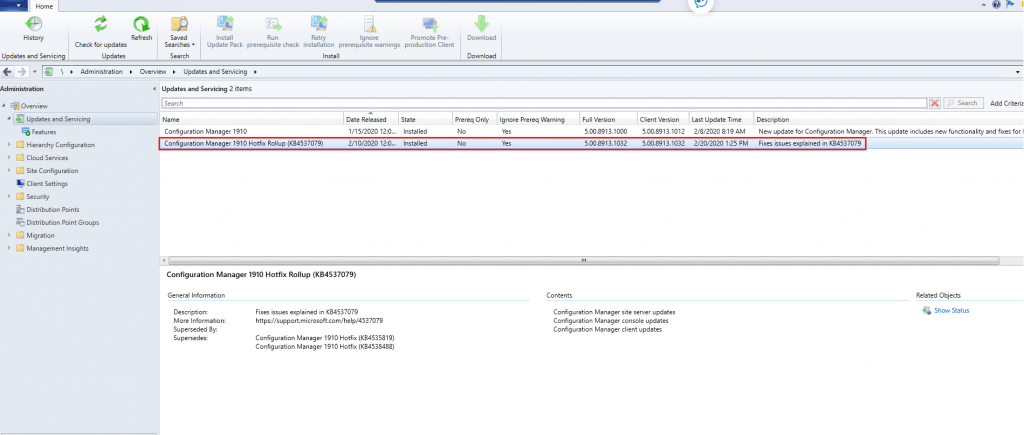Run prerequisite check

(x=273, y=32)
